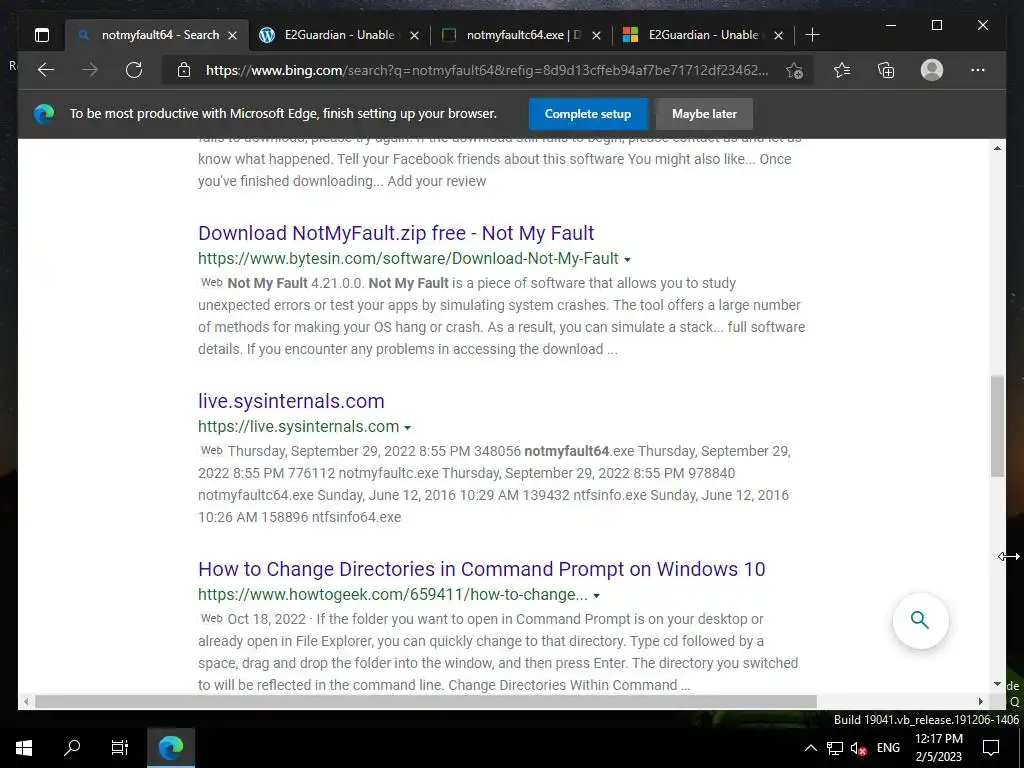Open the tab actions menu icon
The height and width of the screenshot is (768, 1024).
(x=42, y=35)
